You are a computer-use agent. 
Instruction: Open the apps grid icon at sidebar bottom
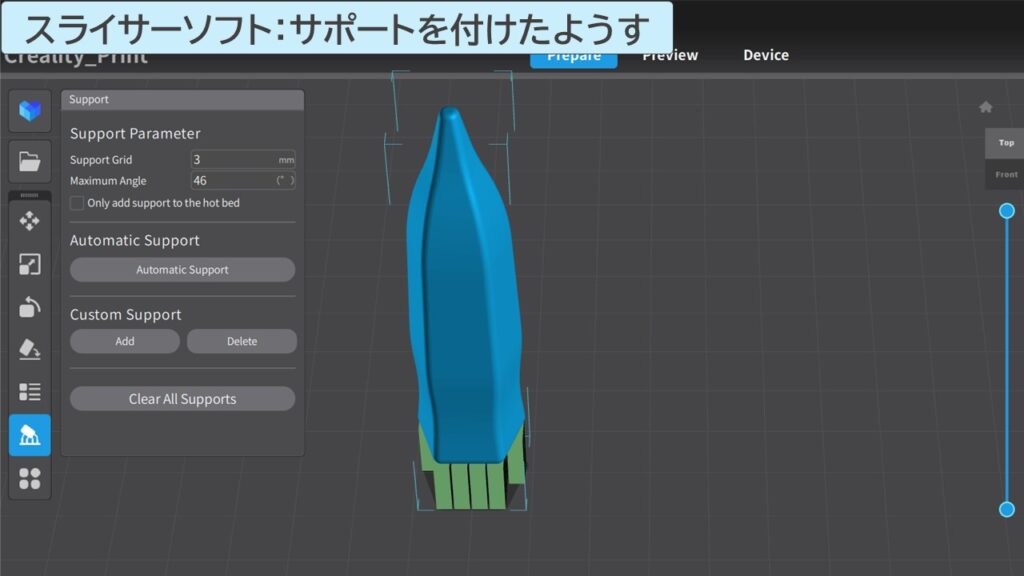coord(29,479)
